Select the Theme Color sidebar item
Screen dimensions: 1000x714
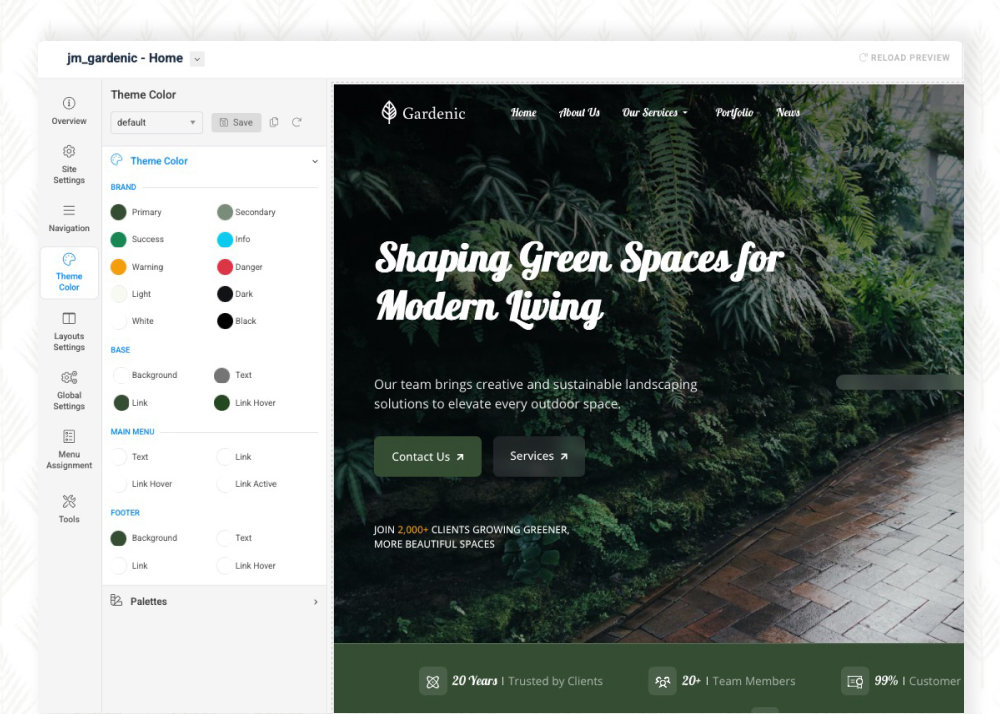click(69, 272)
